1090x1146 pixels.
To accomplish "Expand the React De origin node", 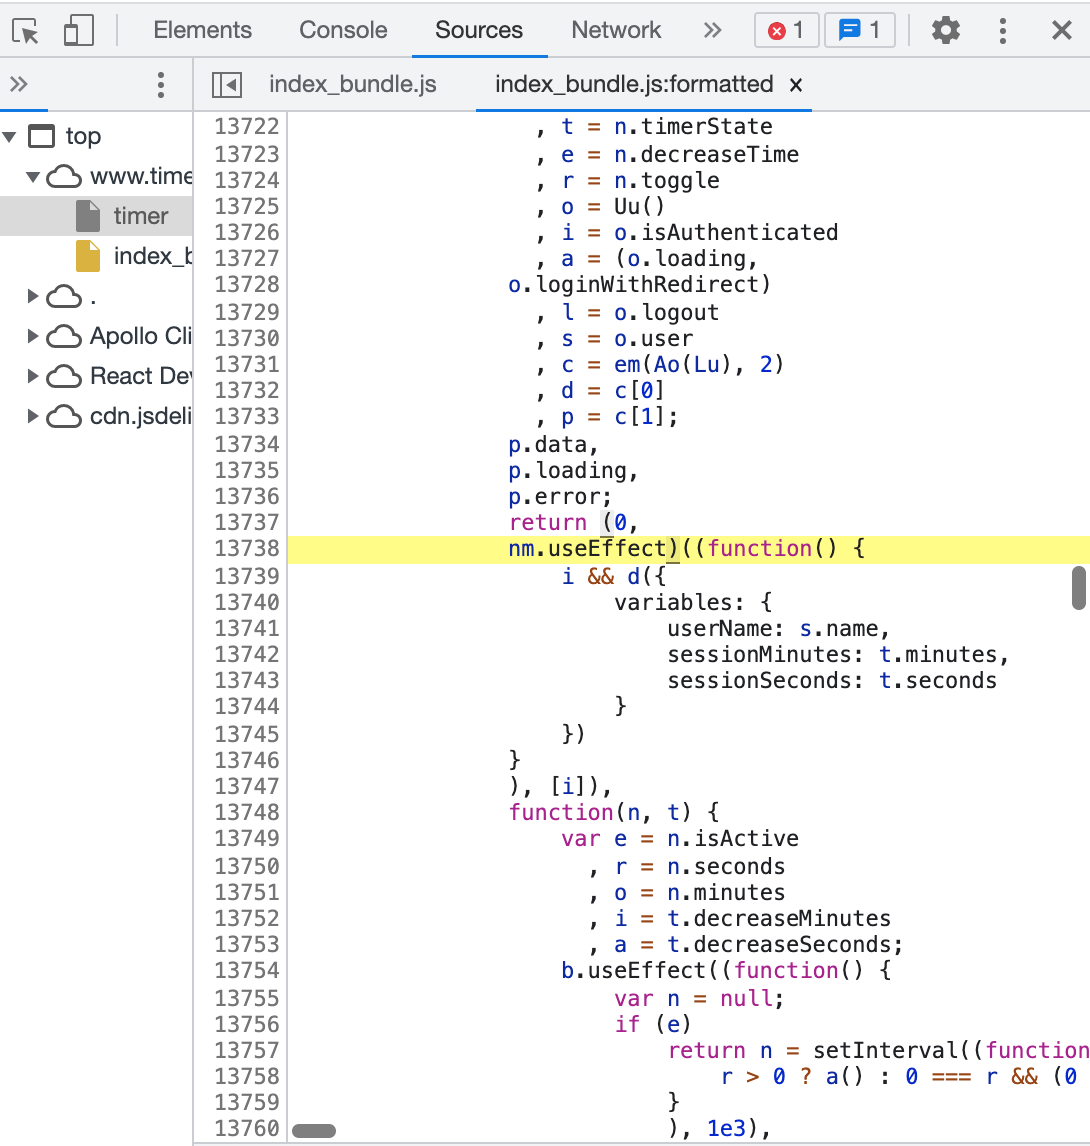I will [x=33, y=376].
